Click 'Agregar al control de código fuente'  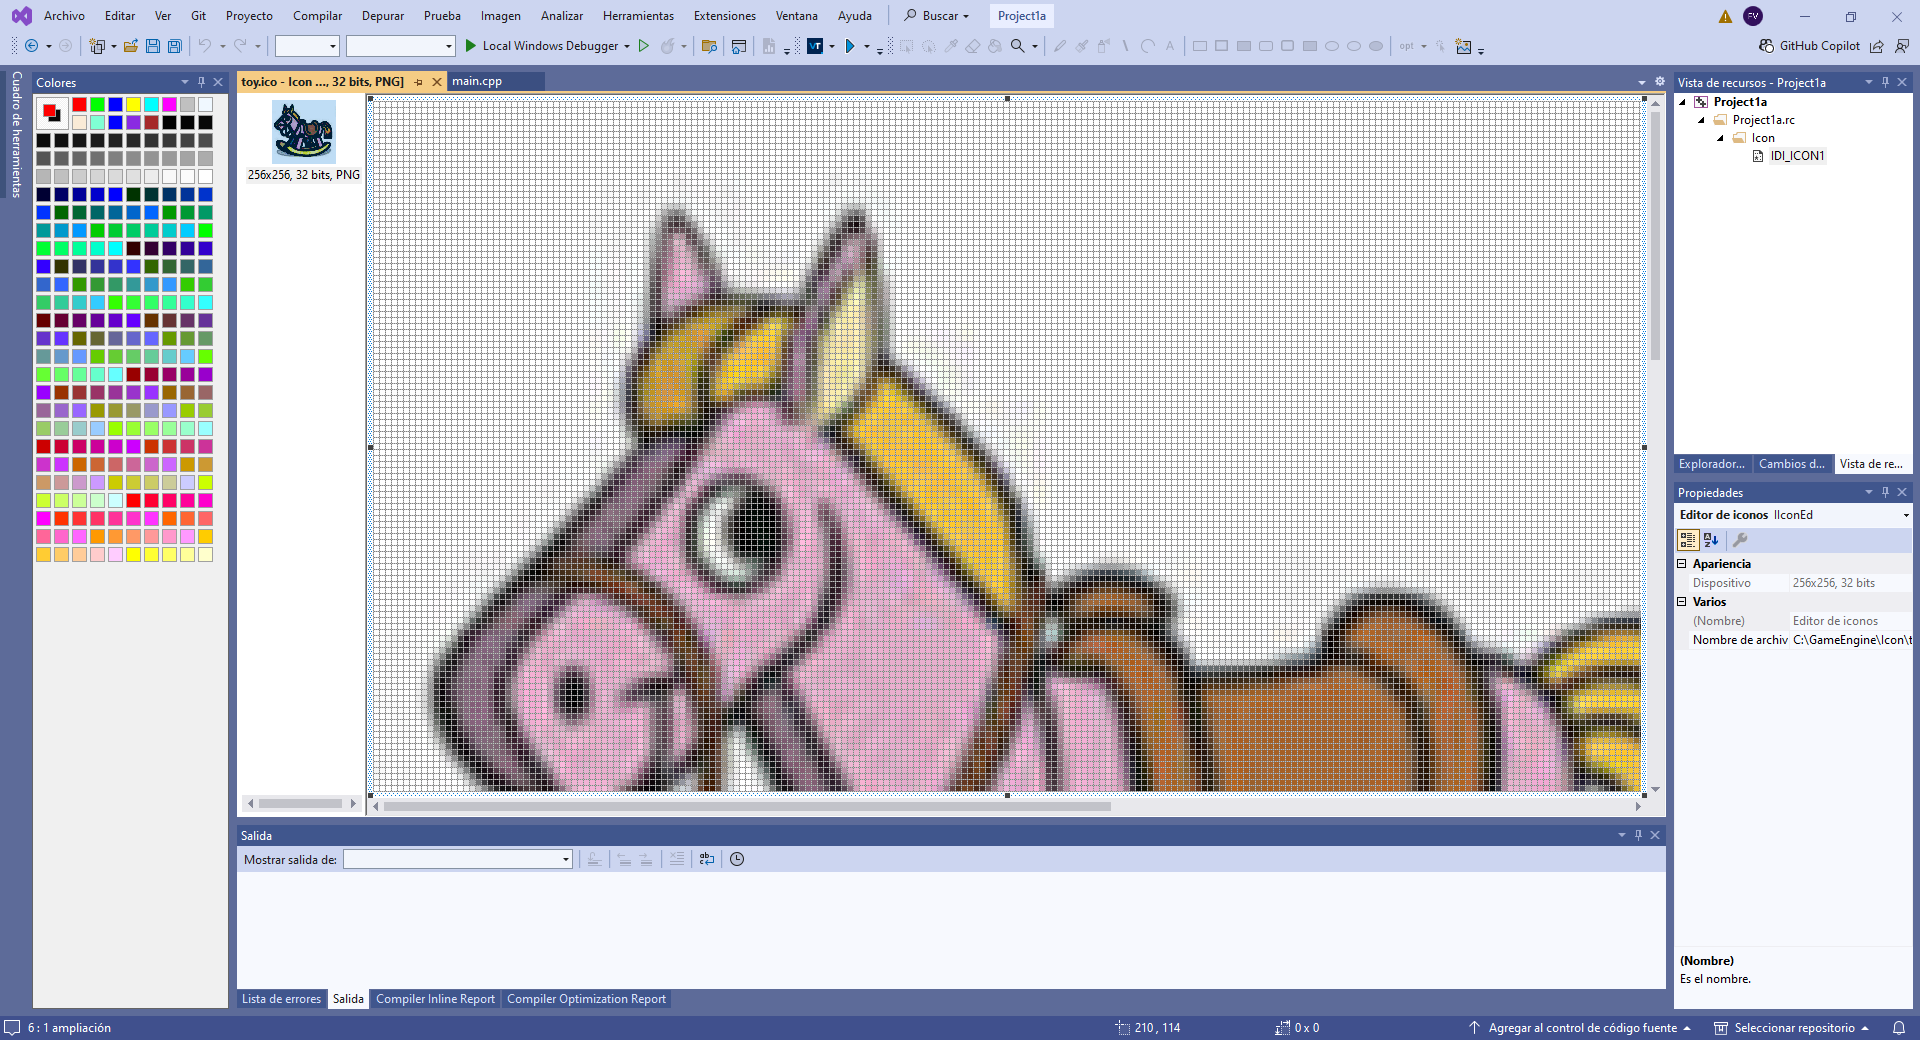point(1582,1028)
